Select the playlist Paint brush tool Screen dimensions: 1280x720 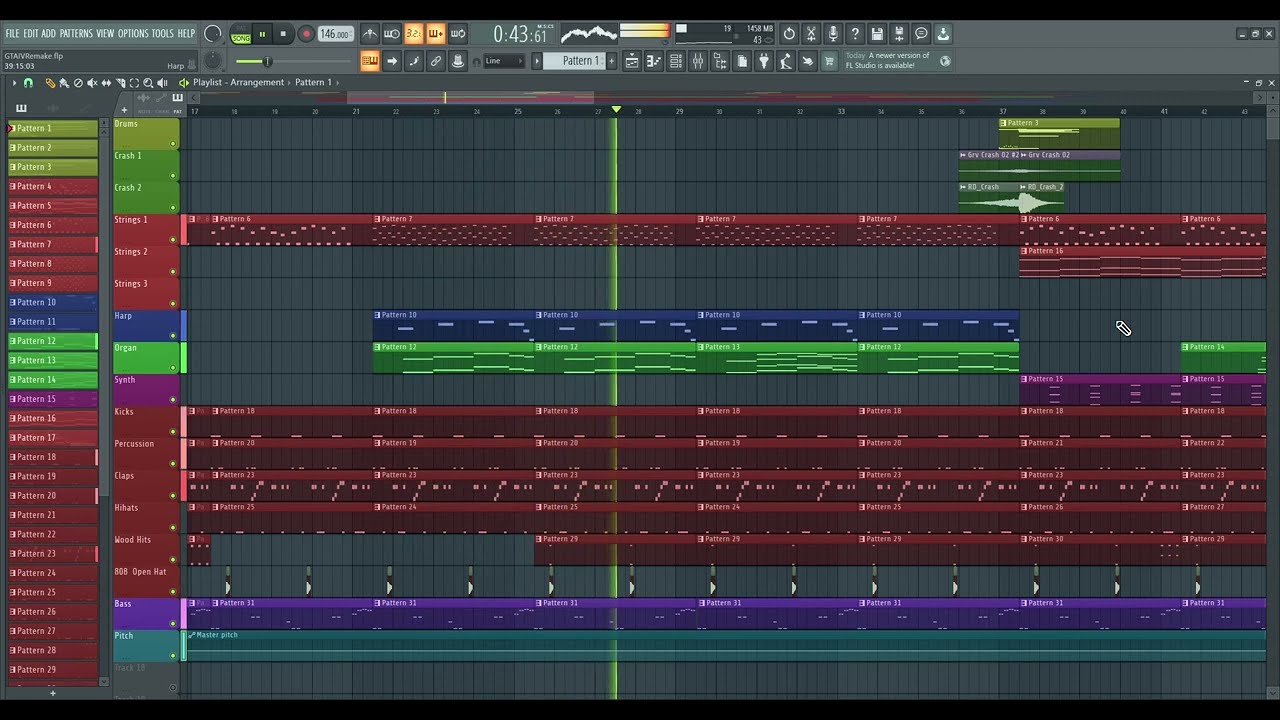64,83
